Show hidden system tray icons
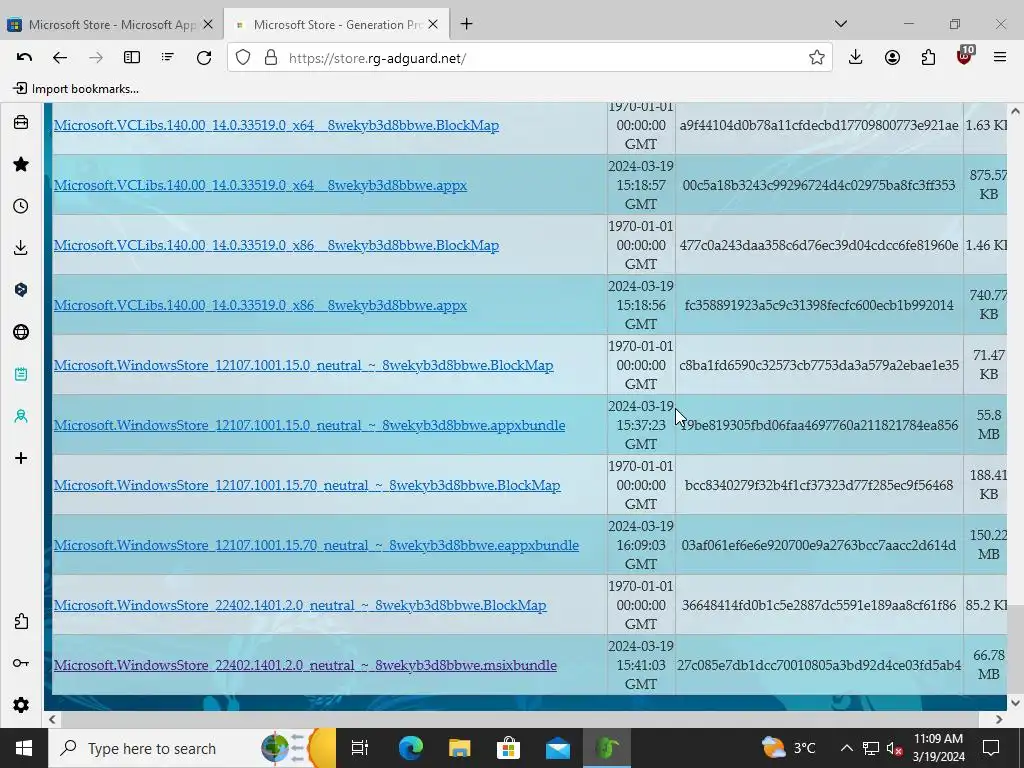Viewport: 1024px width, 768px height. tap(846, 748)
